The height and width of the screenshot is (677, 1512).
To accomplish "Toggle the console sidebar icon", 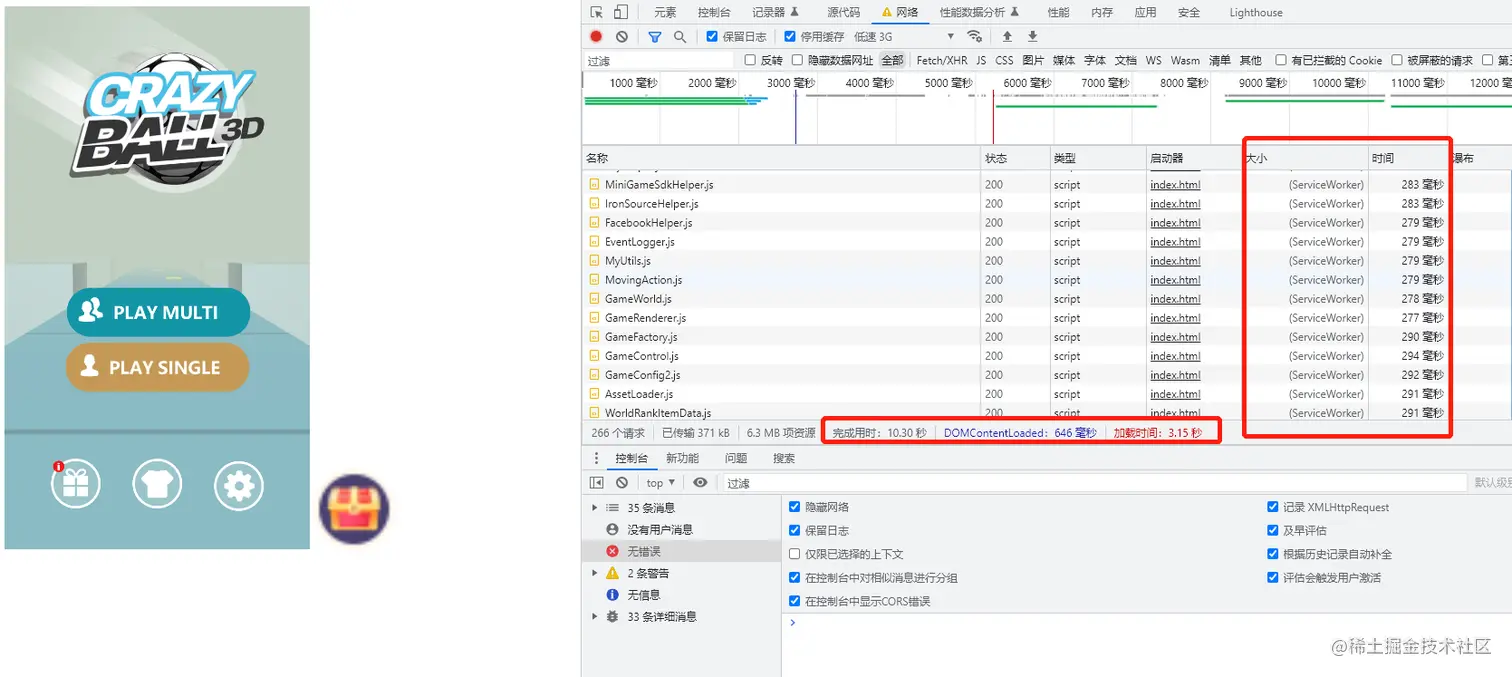I will [x=597, y=482].
